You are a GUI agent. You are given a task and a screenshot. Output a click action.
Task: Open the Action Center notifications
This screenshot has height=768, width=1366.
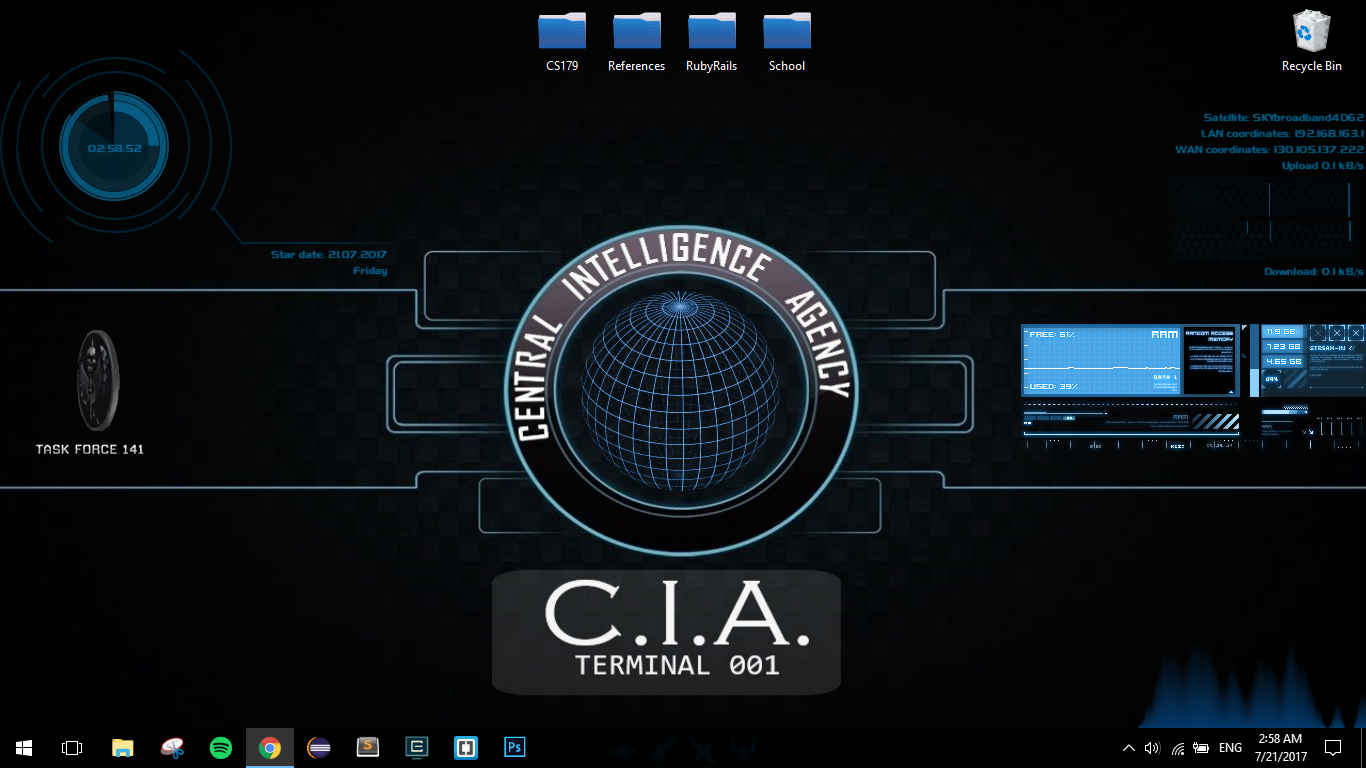[x=1333, y=747]
